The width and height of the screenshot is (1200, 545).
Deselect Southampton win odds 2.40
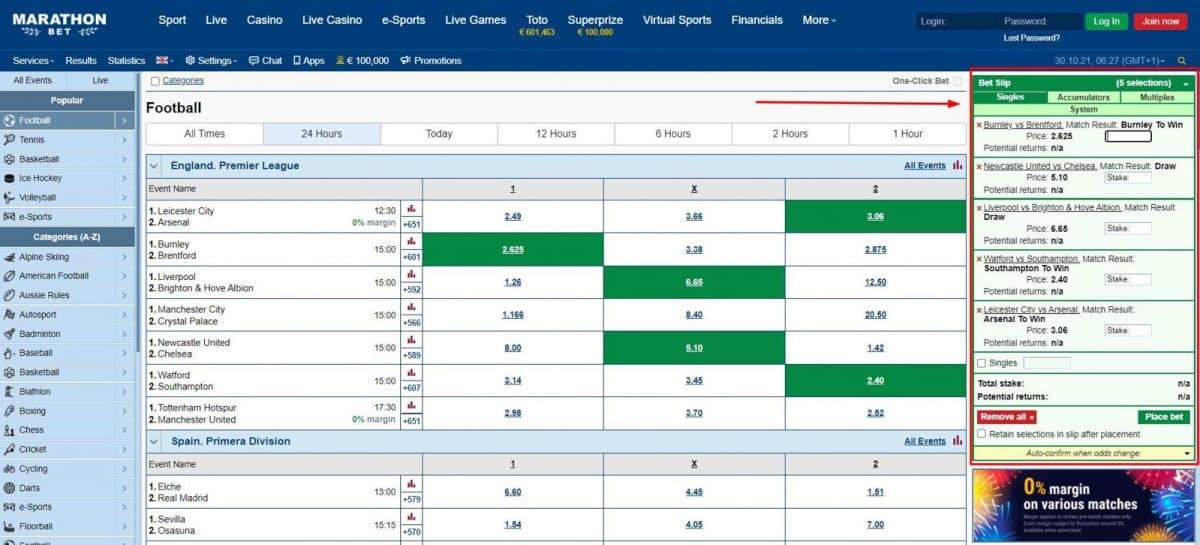875,380
